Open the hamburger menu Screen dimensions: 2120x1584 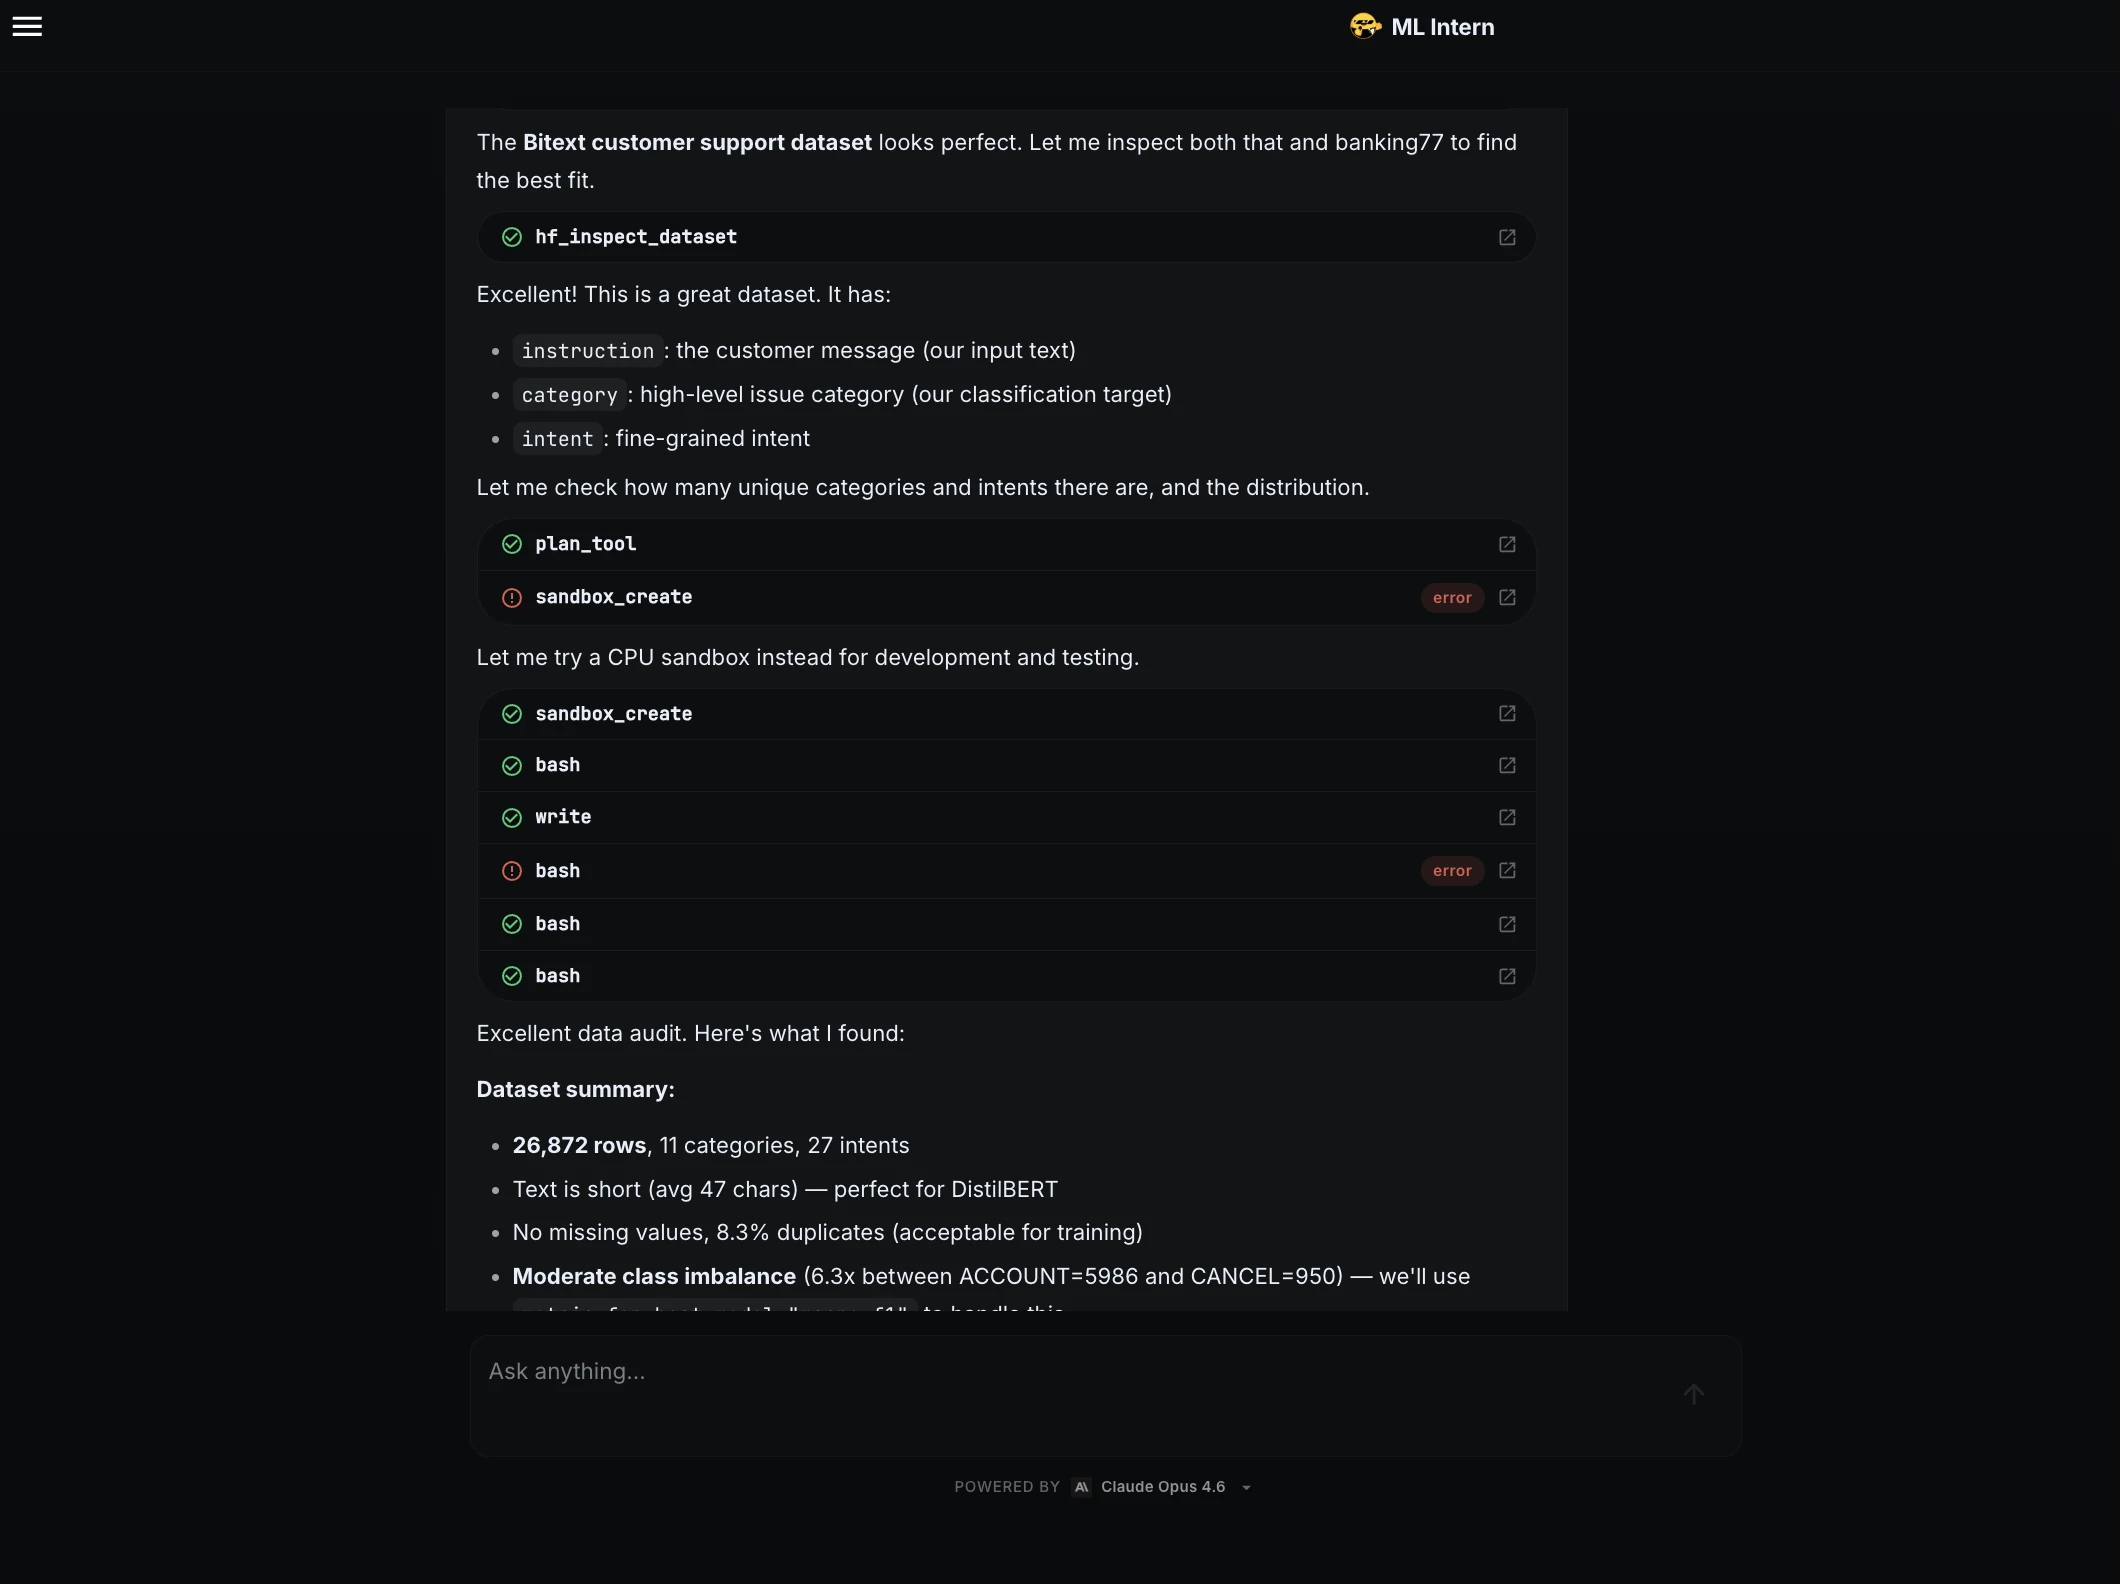27,27
